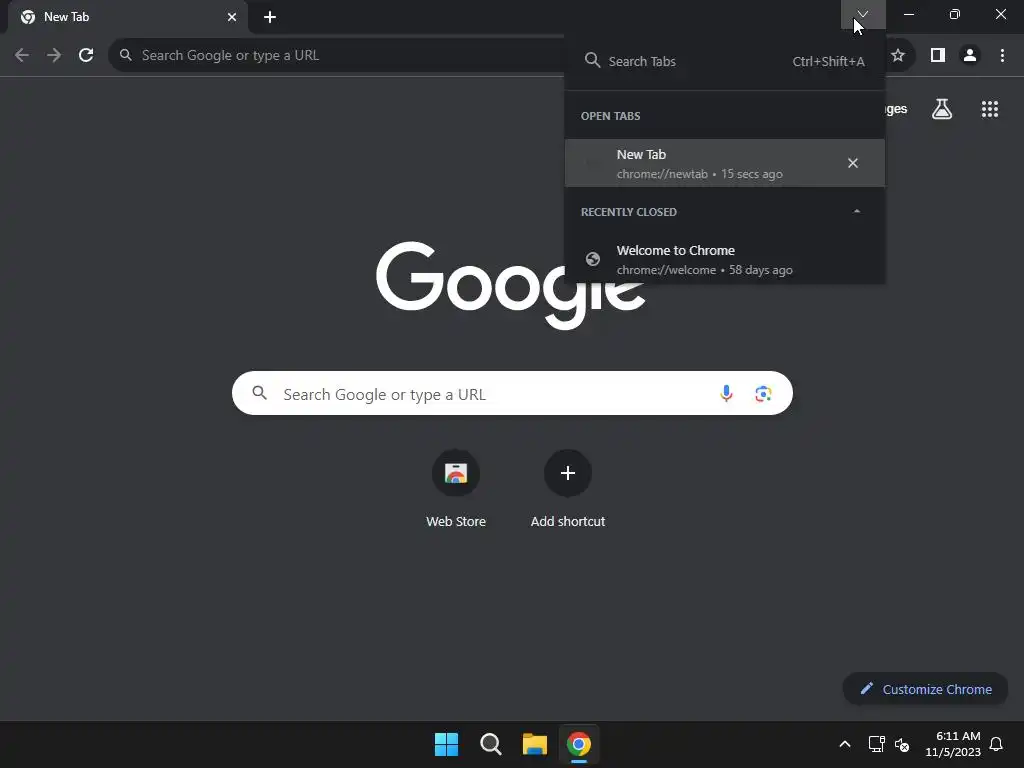1024x768 pixels.
Task: Open File Explorer from taskbar
Action: click(534, 744)
